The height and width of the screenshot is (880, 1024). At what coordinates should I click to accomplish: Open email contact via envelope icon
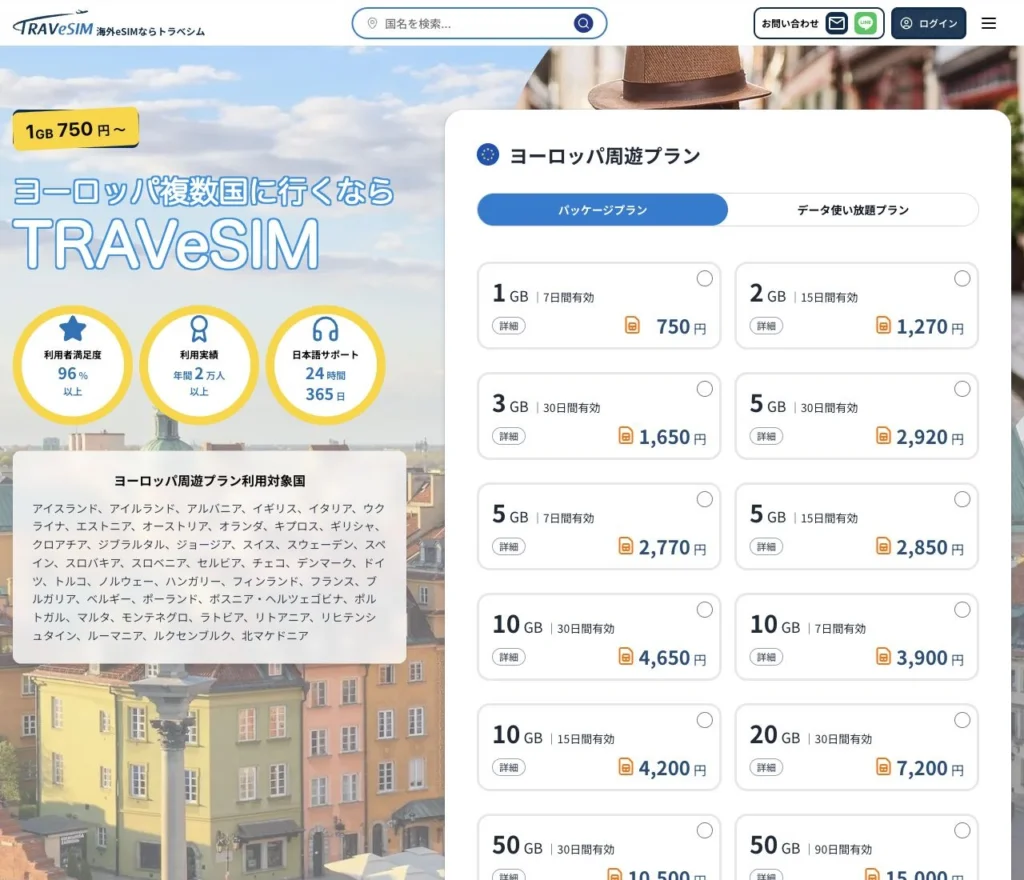(x=837, y=24)
